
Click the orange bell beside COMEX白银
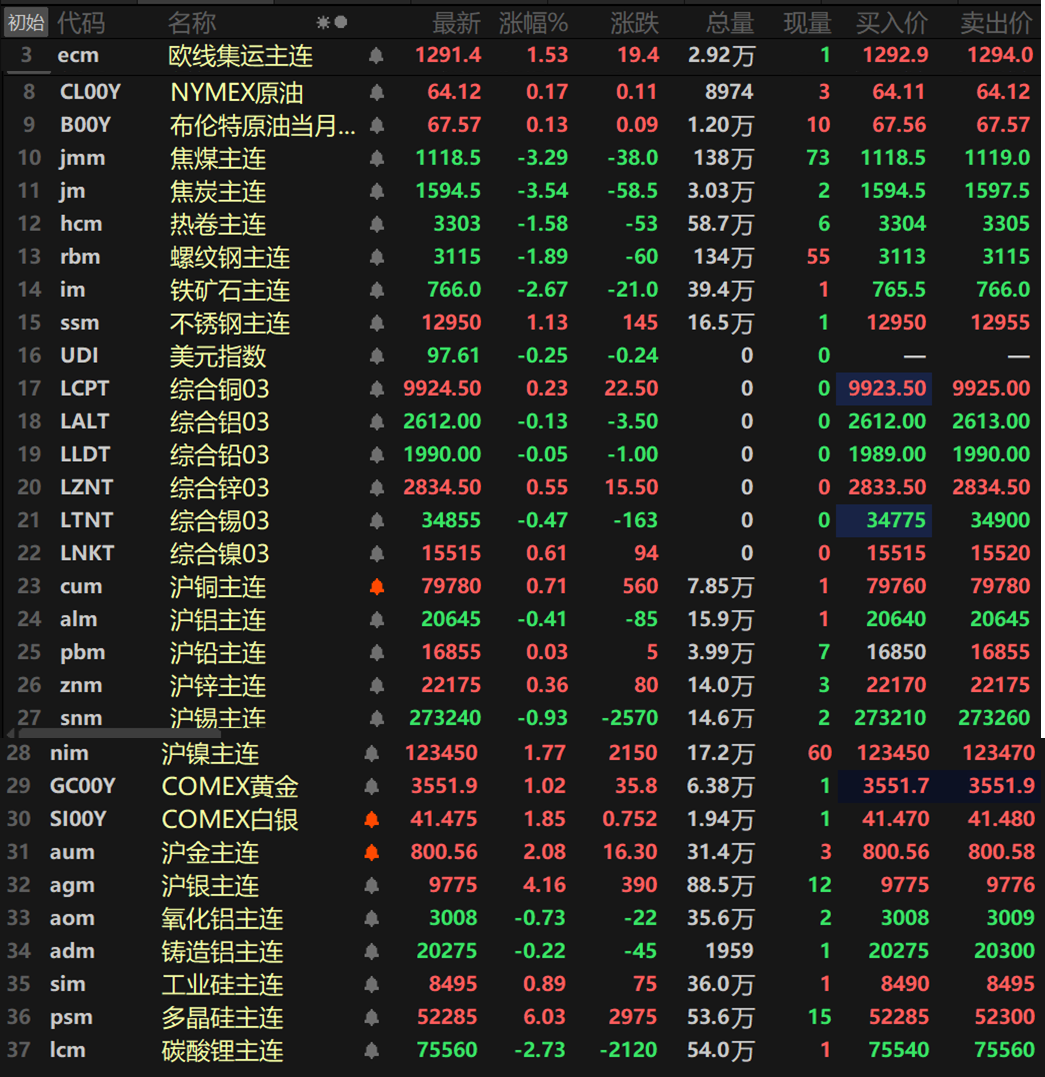[372, 820]
